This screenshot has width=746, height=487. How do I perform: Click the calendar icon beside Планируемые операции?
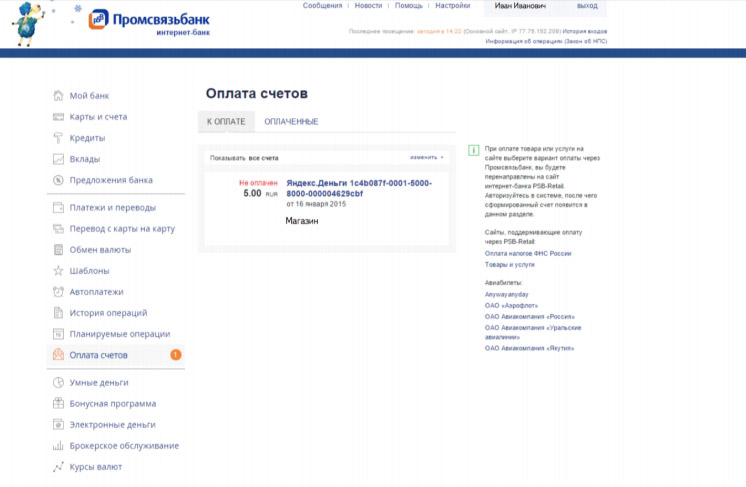coord(58,334)
